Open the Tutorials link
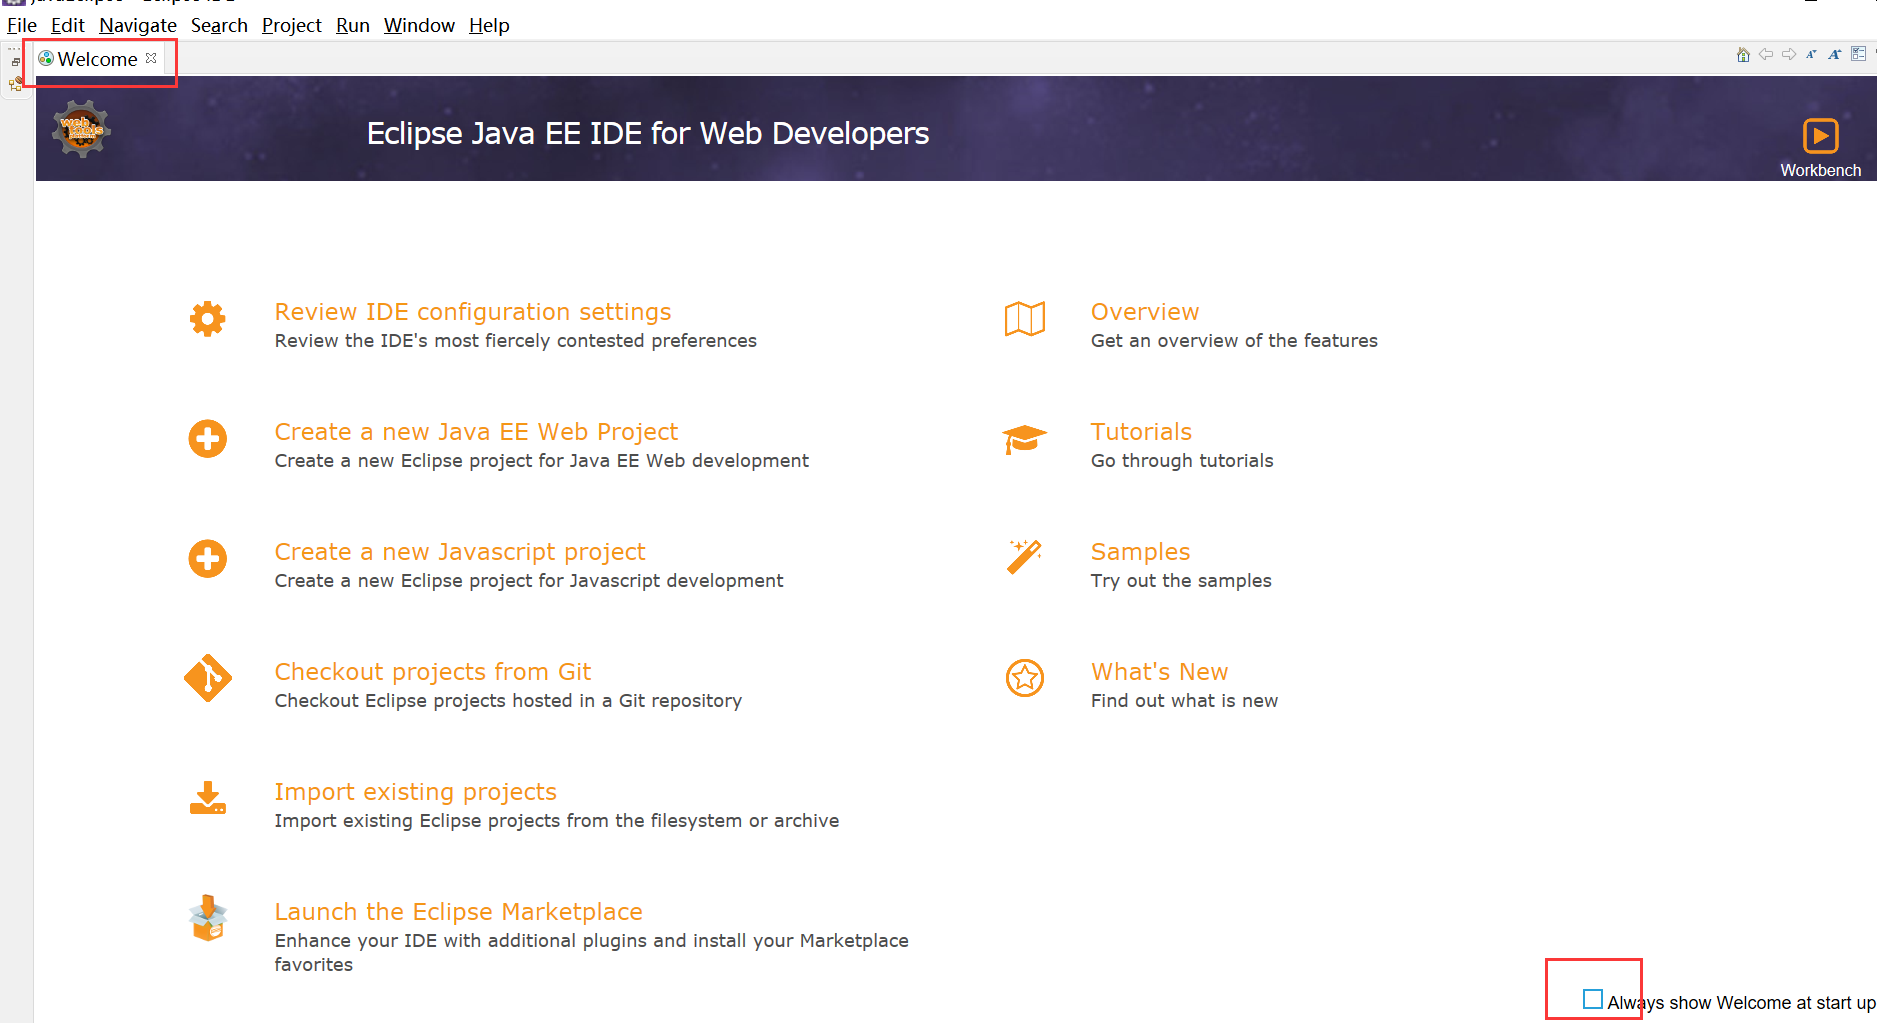The image size is (1877, 1023). pyautogui.click(x=1141, y=432)
